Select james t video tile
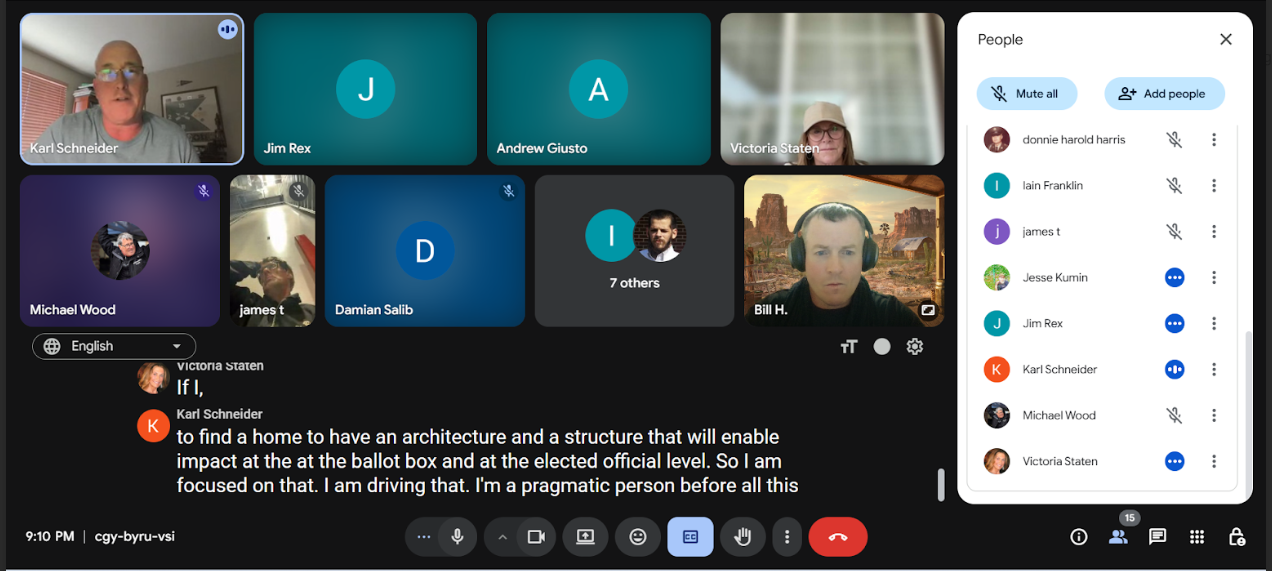 [272, 251]
